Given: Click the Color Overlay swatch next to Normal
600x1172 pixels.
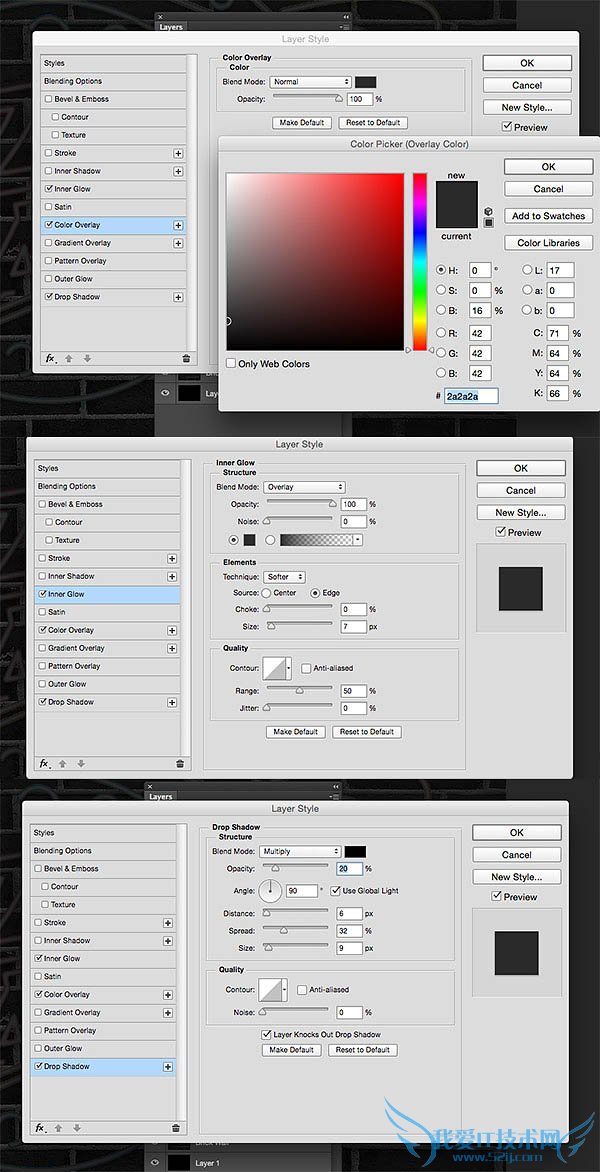Looking at the screenshot, I should point(366,82).
